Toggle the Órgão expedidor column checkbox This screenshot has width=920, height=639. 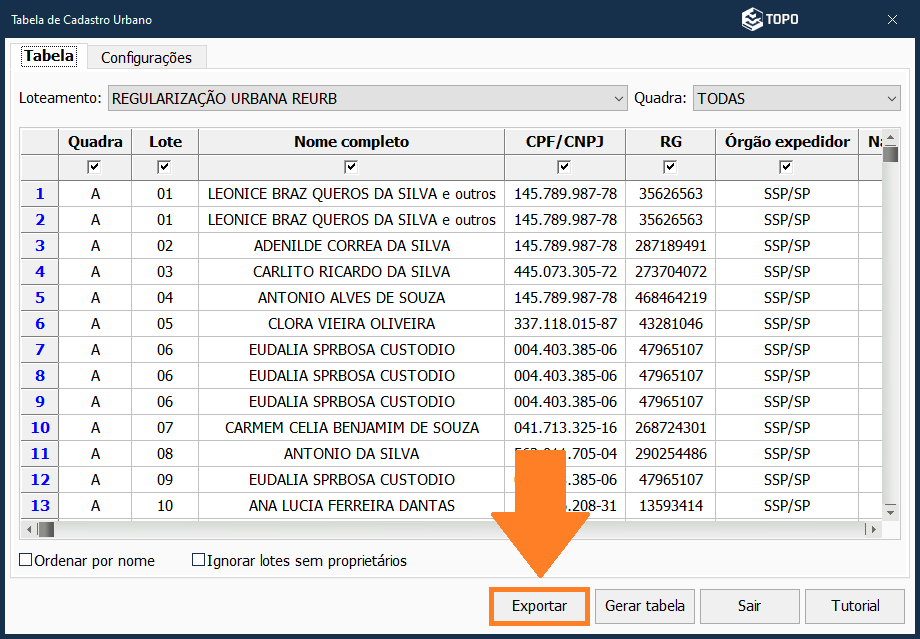pos(786,167)
